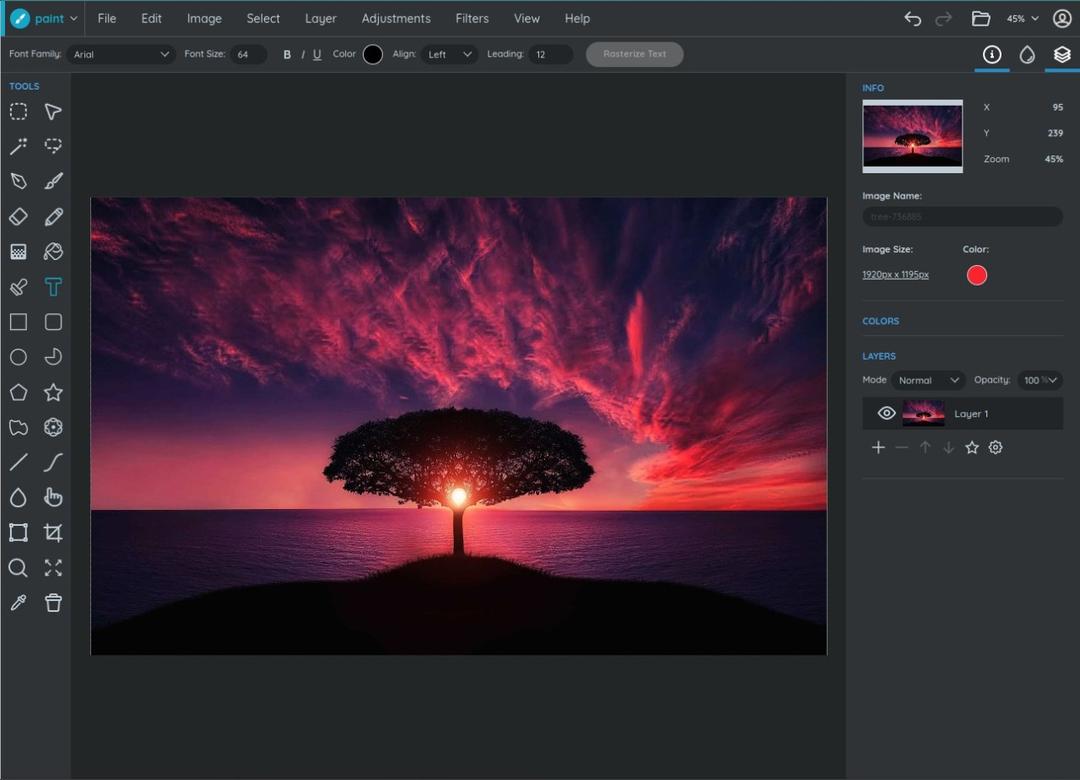Click the Image Name input field
Image resolution: width=1080 pixels, height=780 pixels.
pyautogui.click(x=962, y=216)
